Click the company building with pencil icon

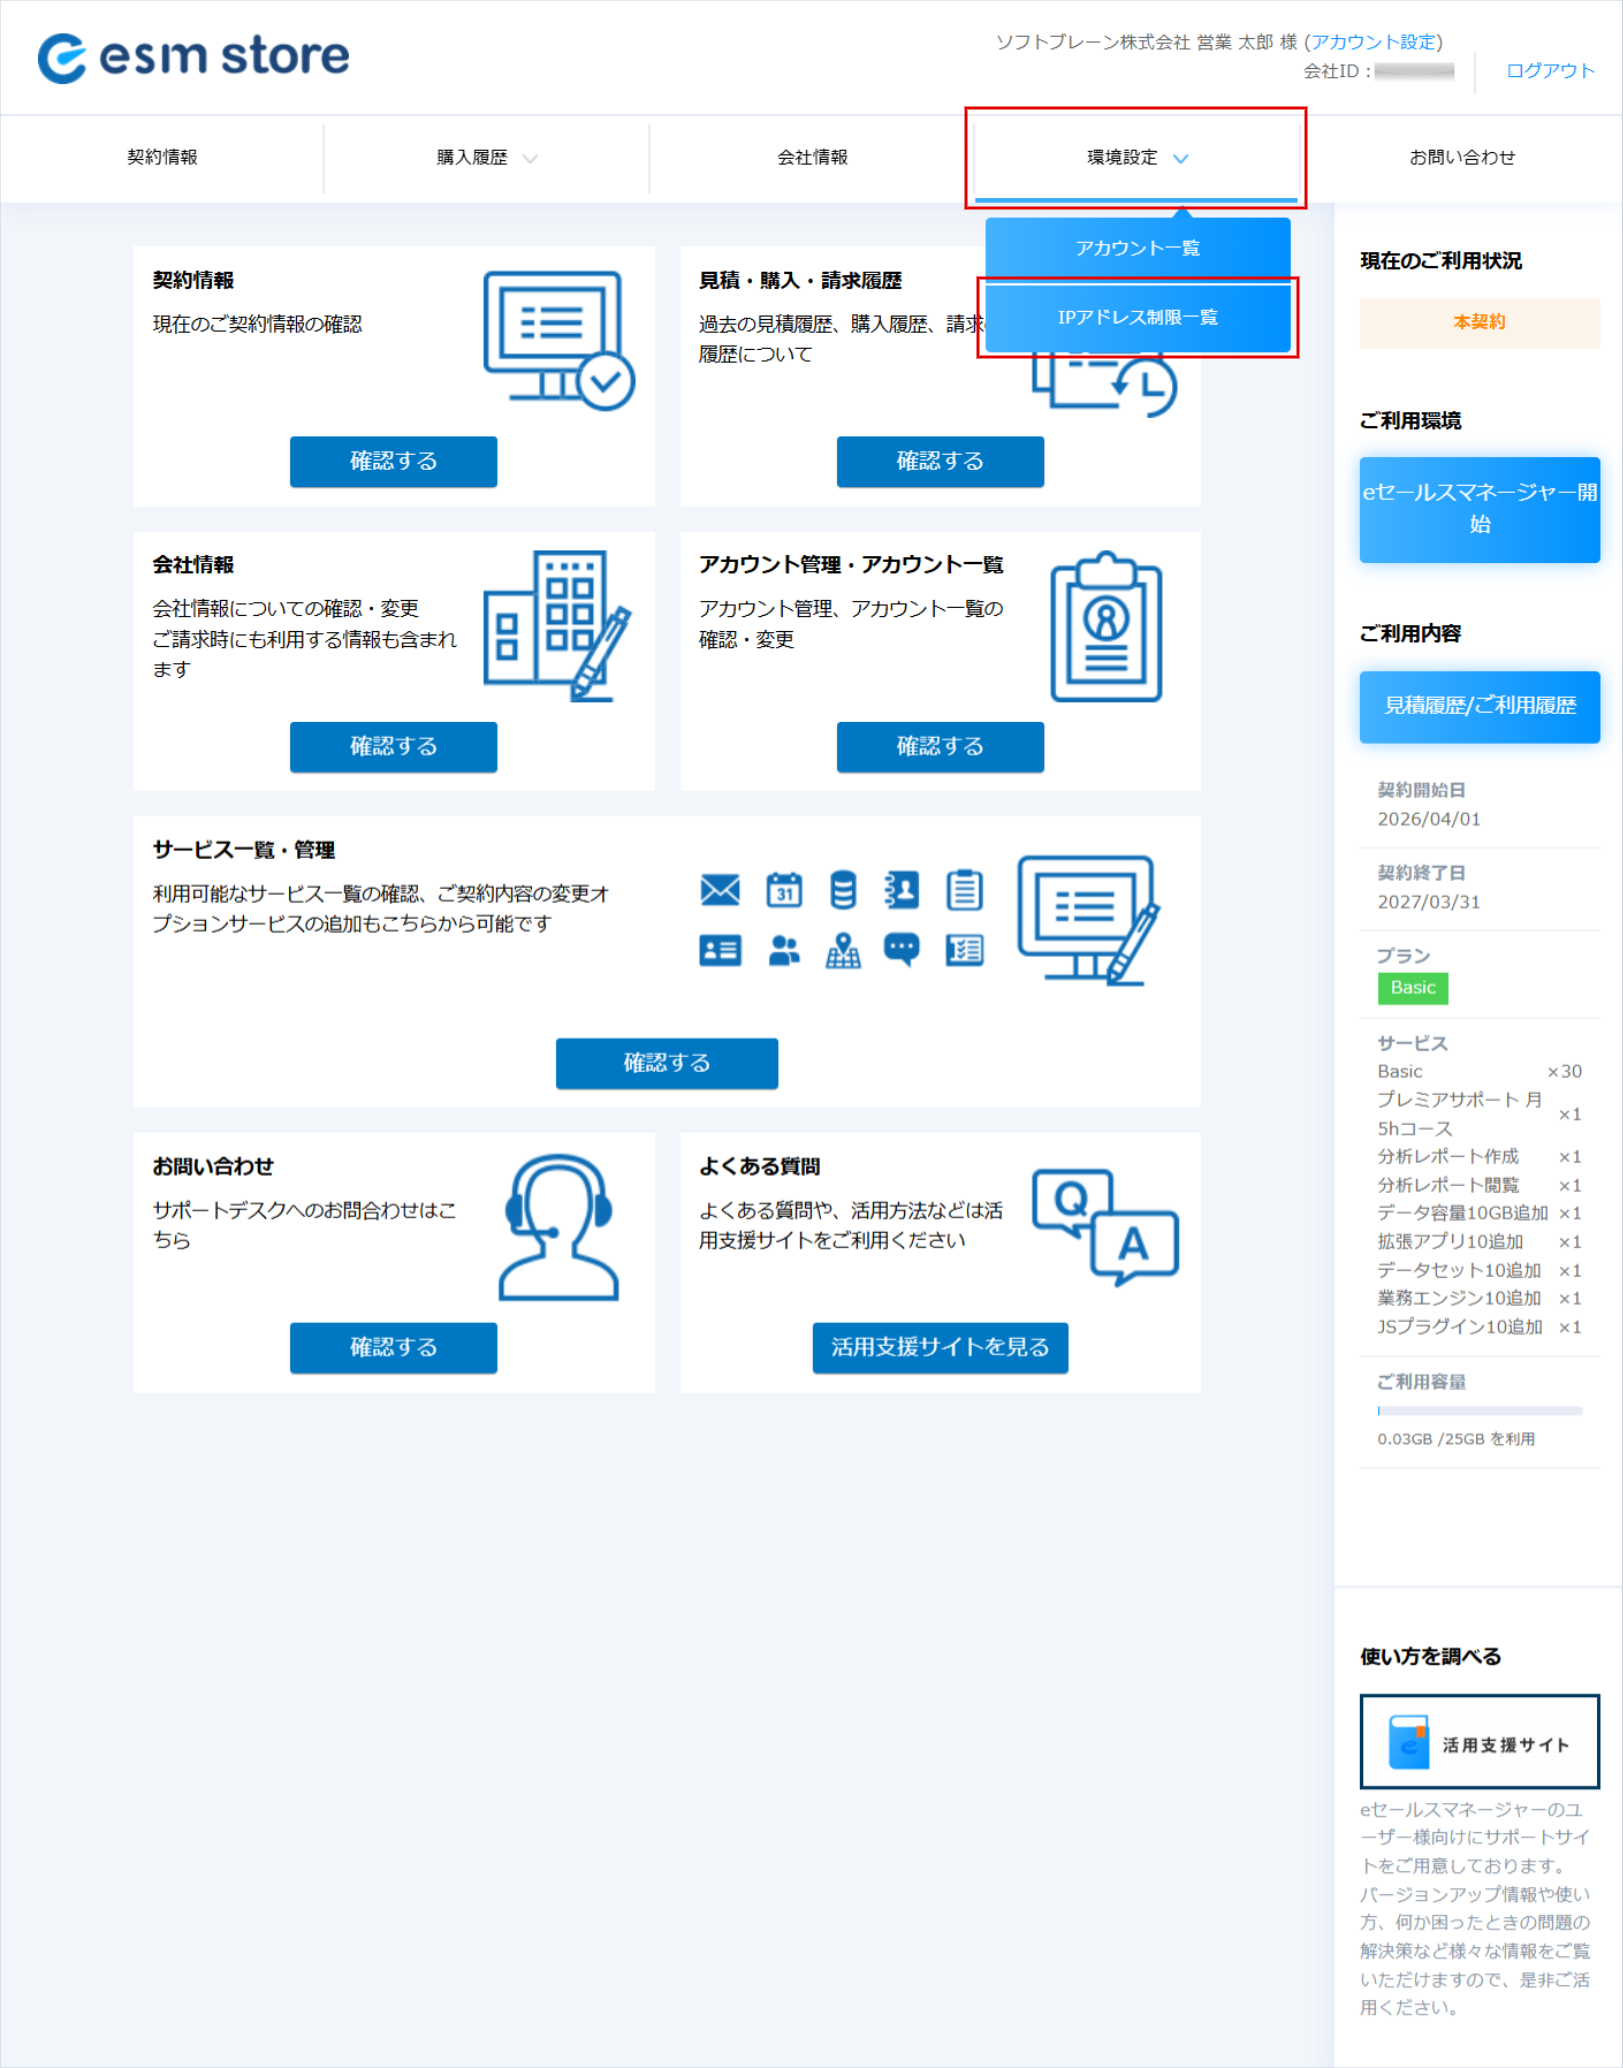point(556,625)
